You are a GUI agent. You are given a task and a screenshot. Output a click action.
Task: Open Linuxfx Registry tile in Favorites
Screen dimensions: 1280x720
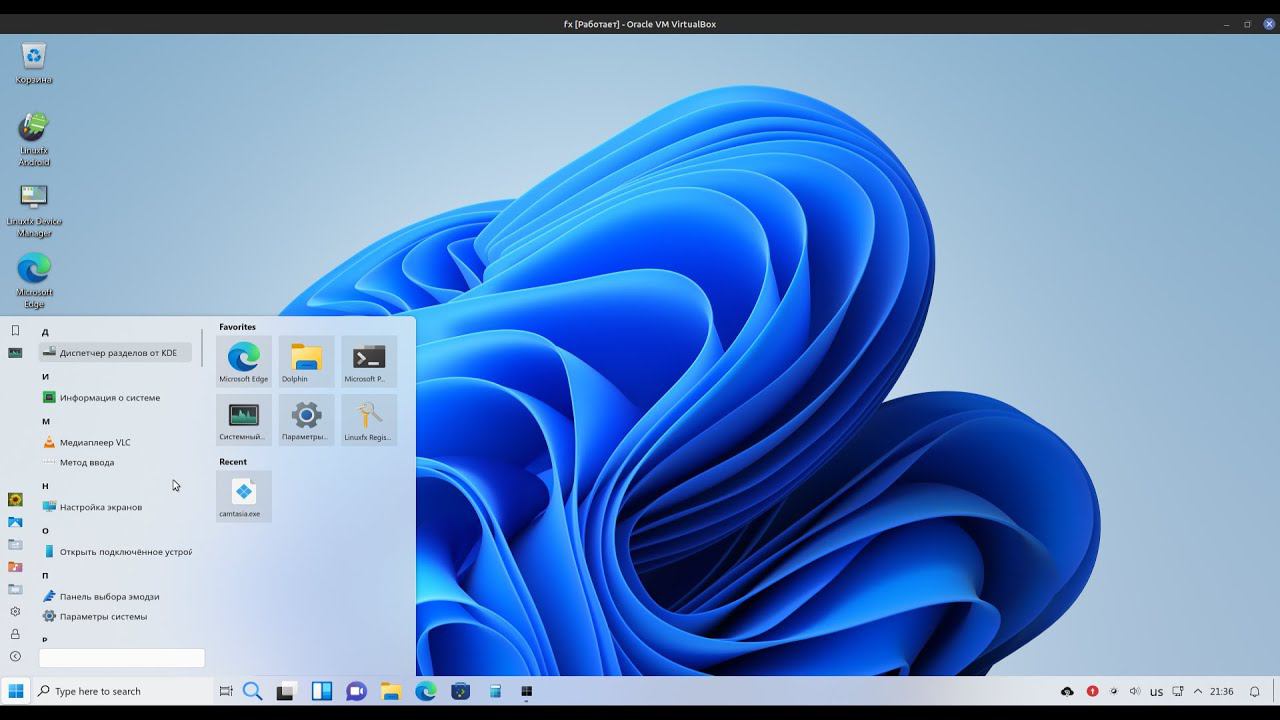click(369, 420)
